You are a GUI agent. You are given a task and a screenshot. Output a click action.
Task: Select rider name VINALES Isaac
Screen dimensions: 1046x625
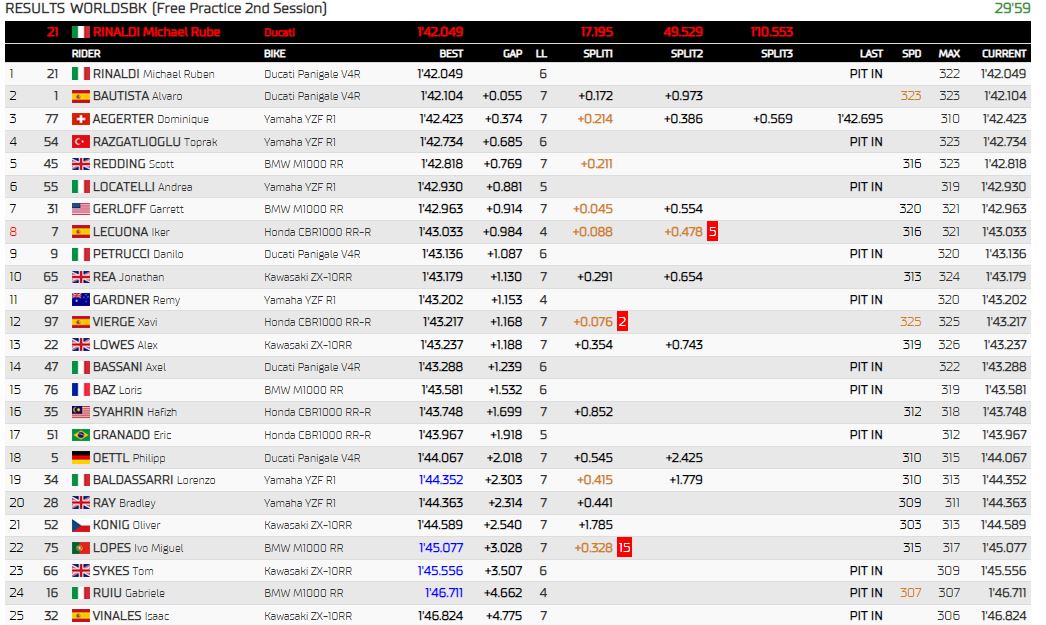tap(131, 616)
